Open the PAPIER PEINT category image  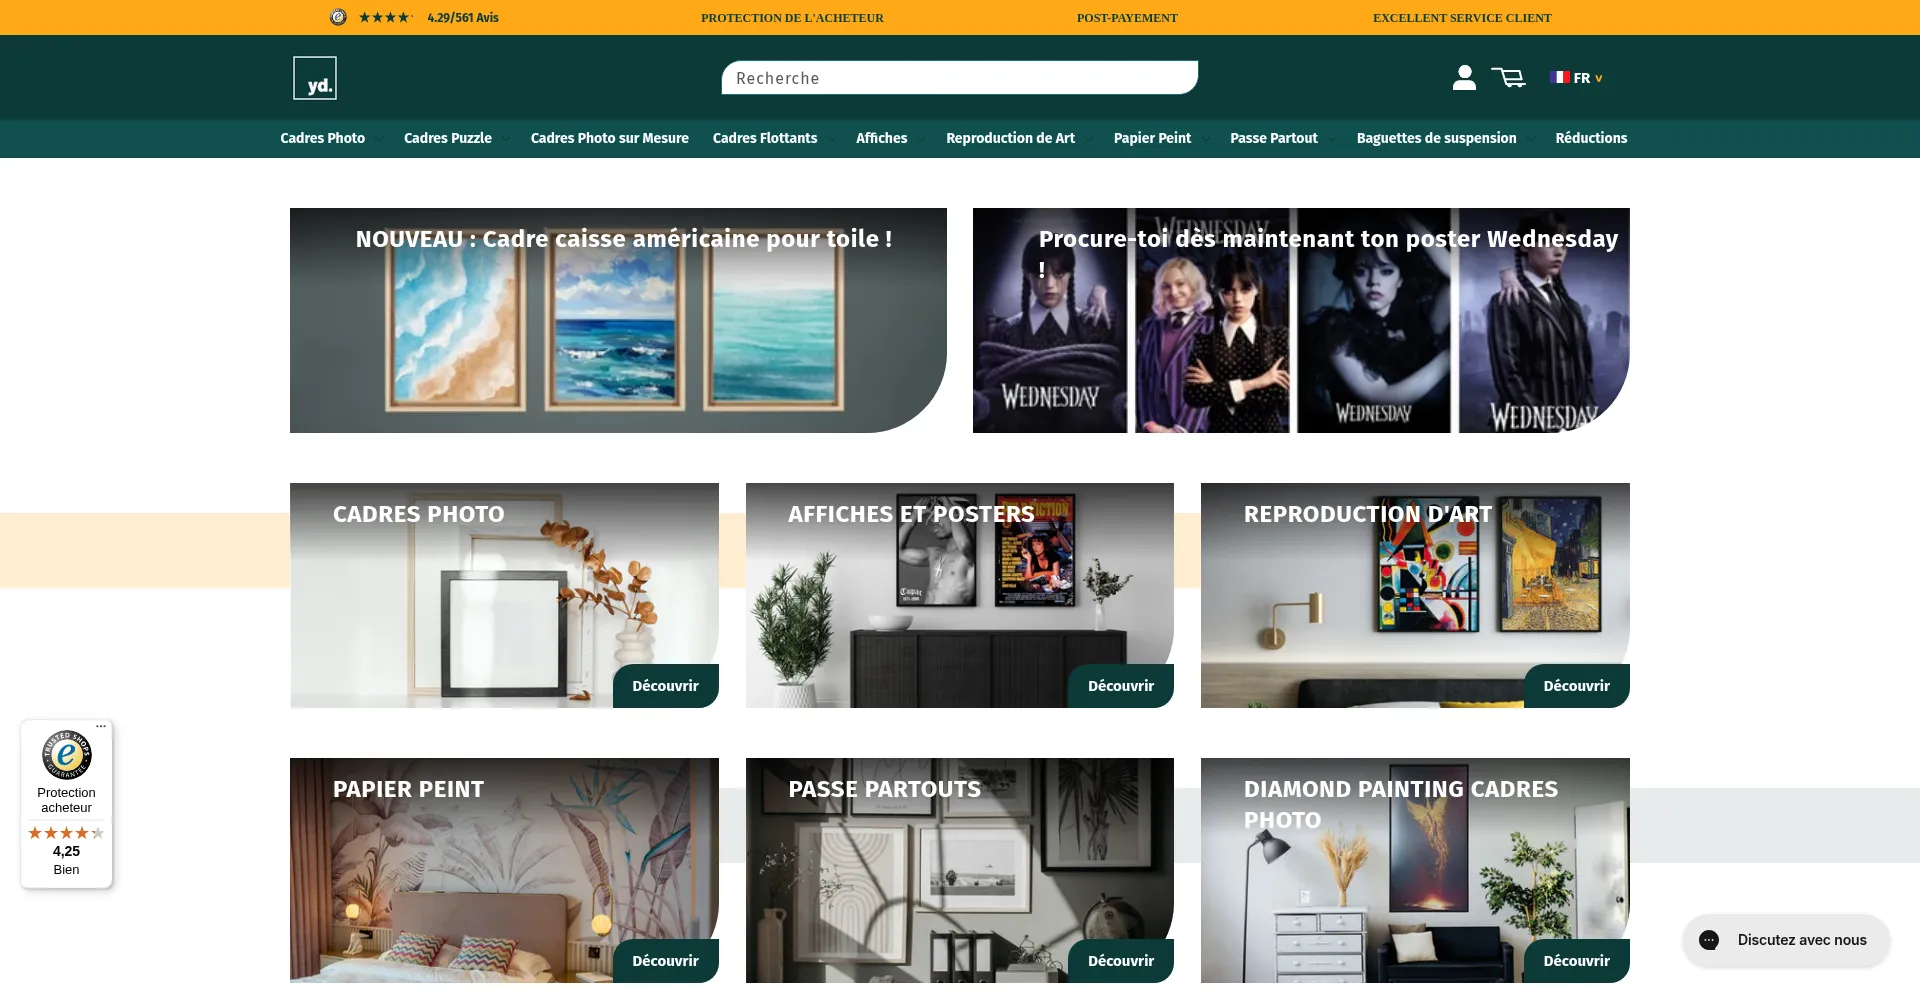pyautogui.click(x=504, y=870)
